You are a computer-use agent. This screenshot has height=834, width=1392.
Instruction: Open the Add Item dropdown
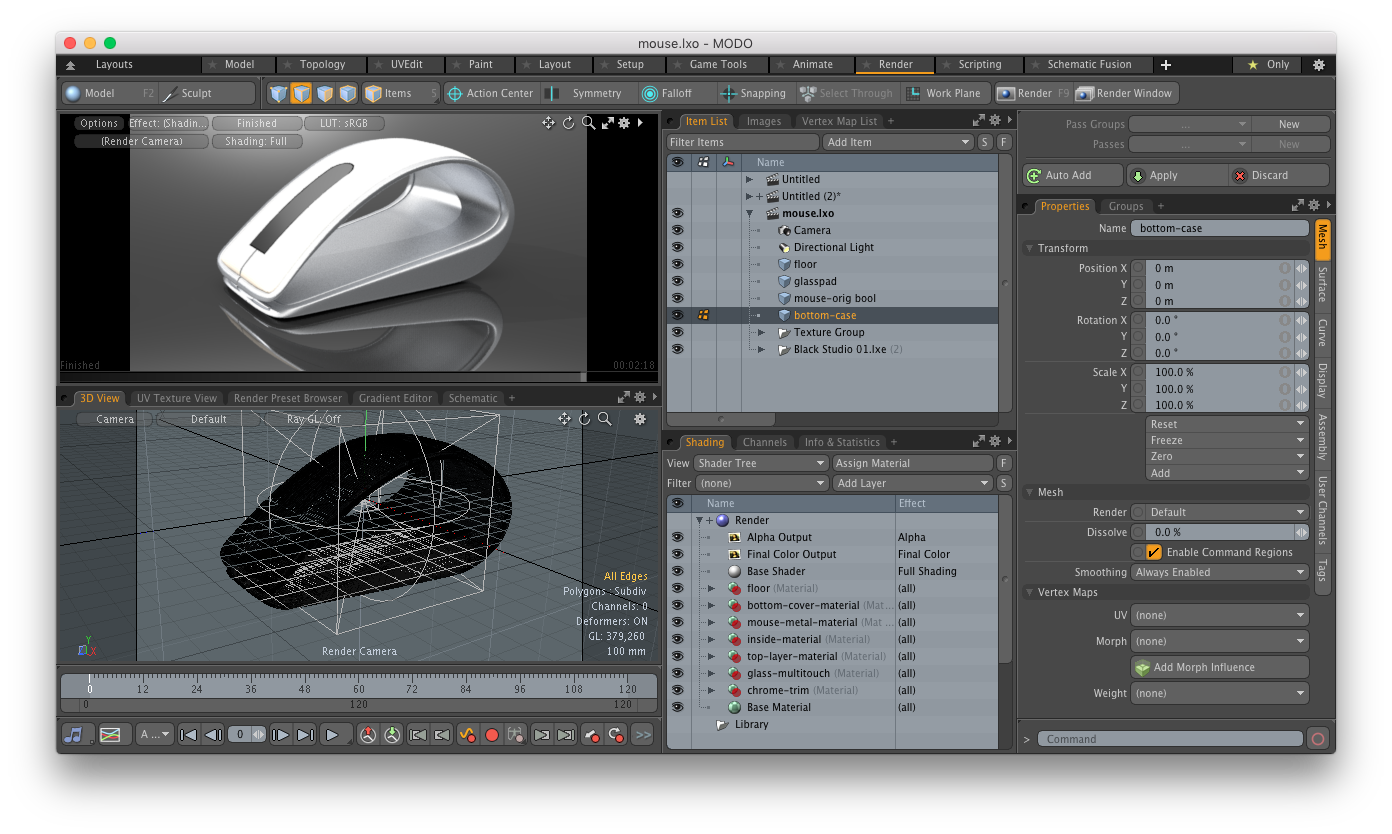[898, 142]
